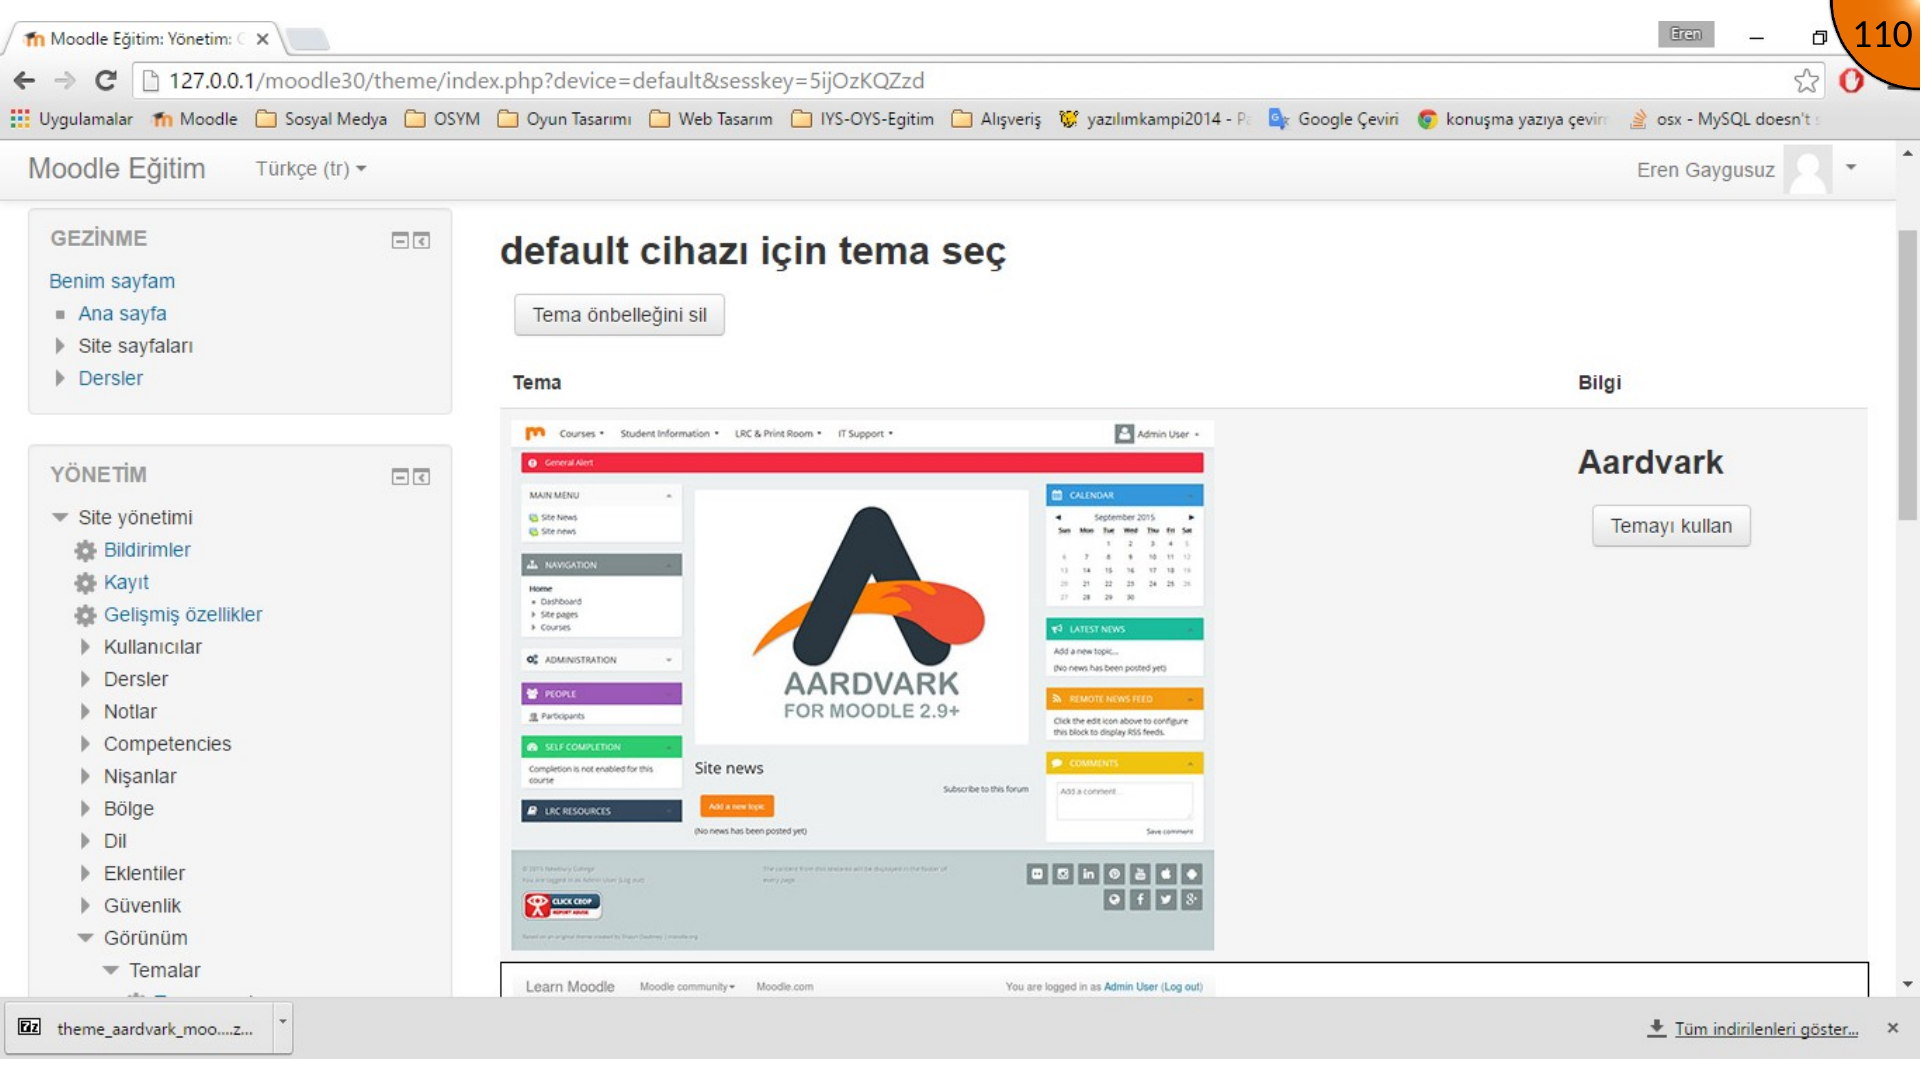
Task: Click Temayı kullan for Aardvark
Action: coord(1671,526)
